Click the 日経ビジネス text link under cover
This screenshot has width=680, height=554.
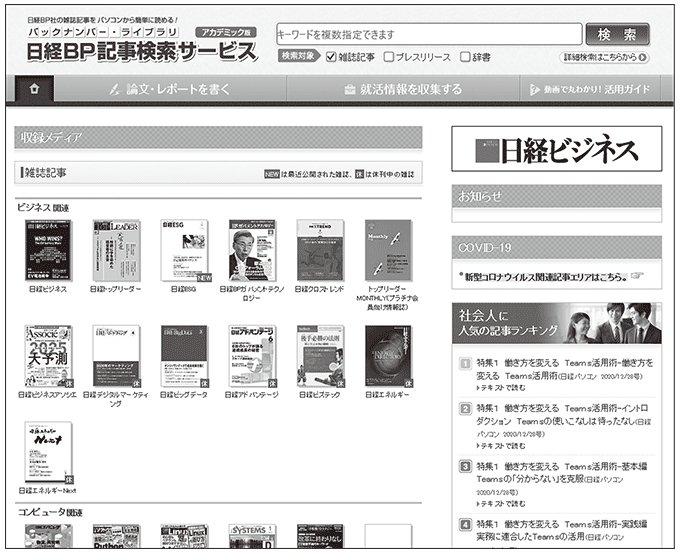pyautogui.click(x=48, y=289)
